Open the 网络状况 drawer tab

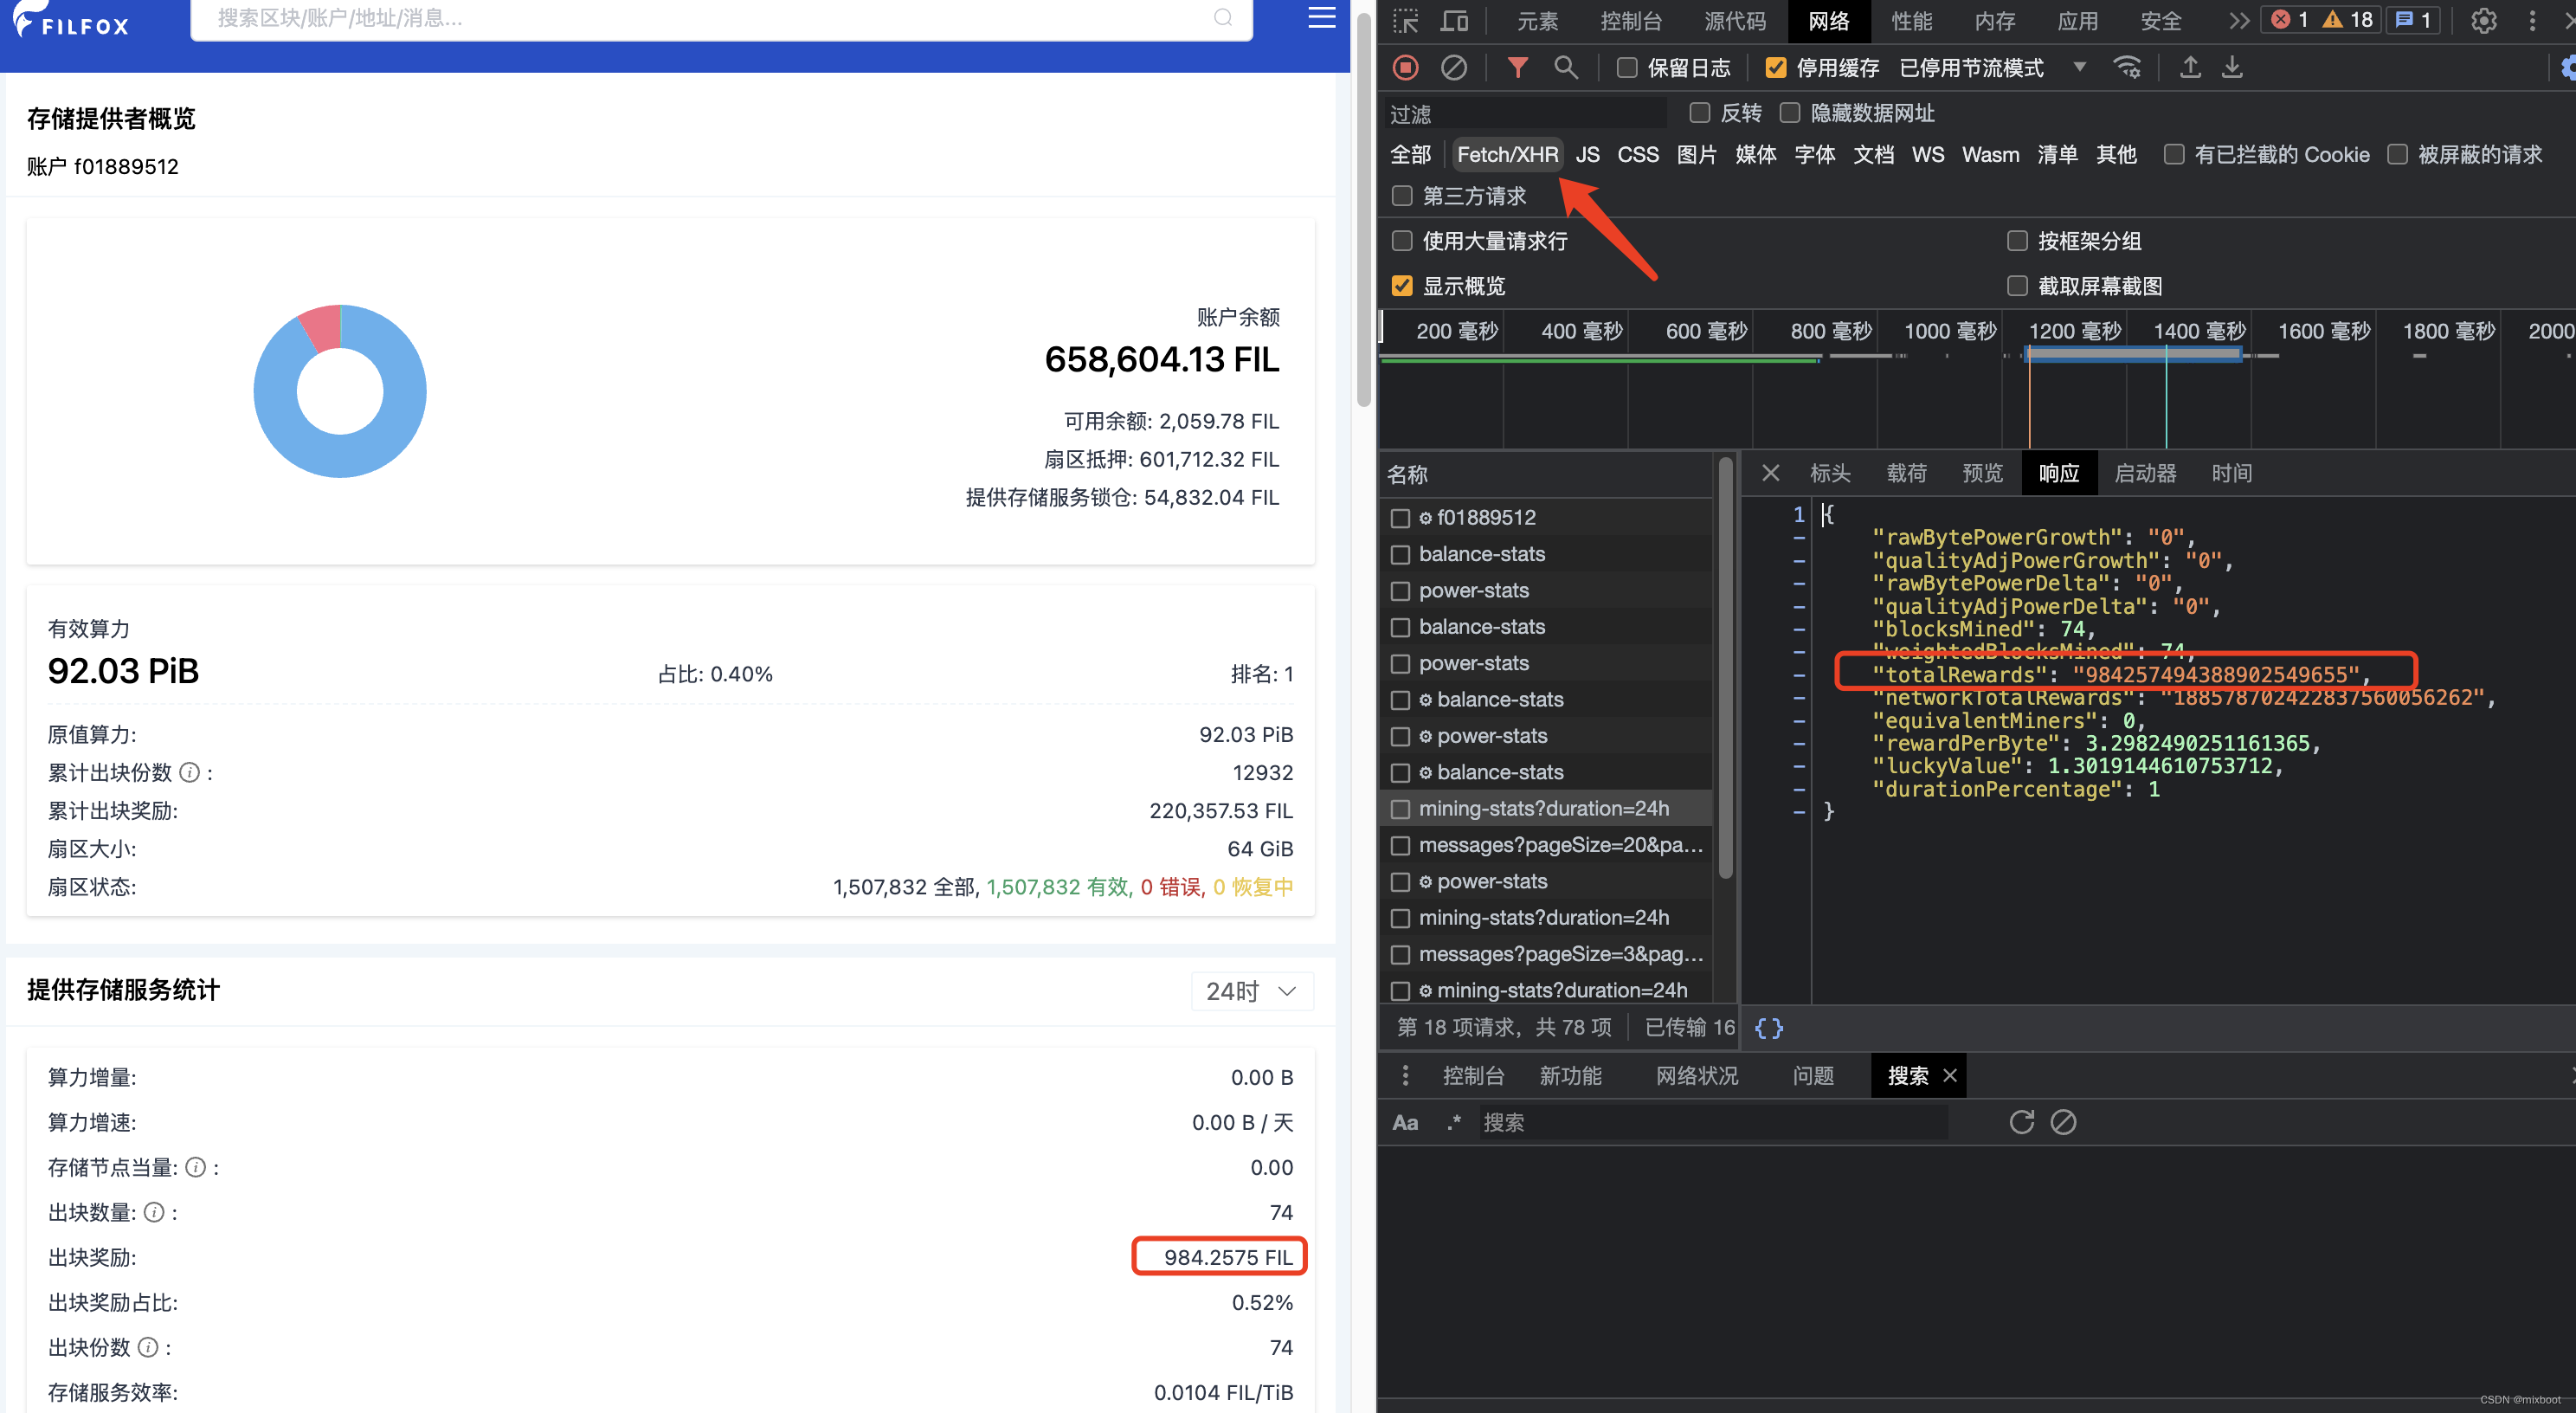click(x=1697, y=1076)
